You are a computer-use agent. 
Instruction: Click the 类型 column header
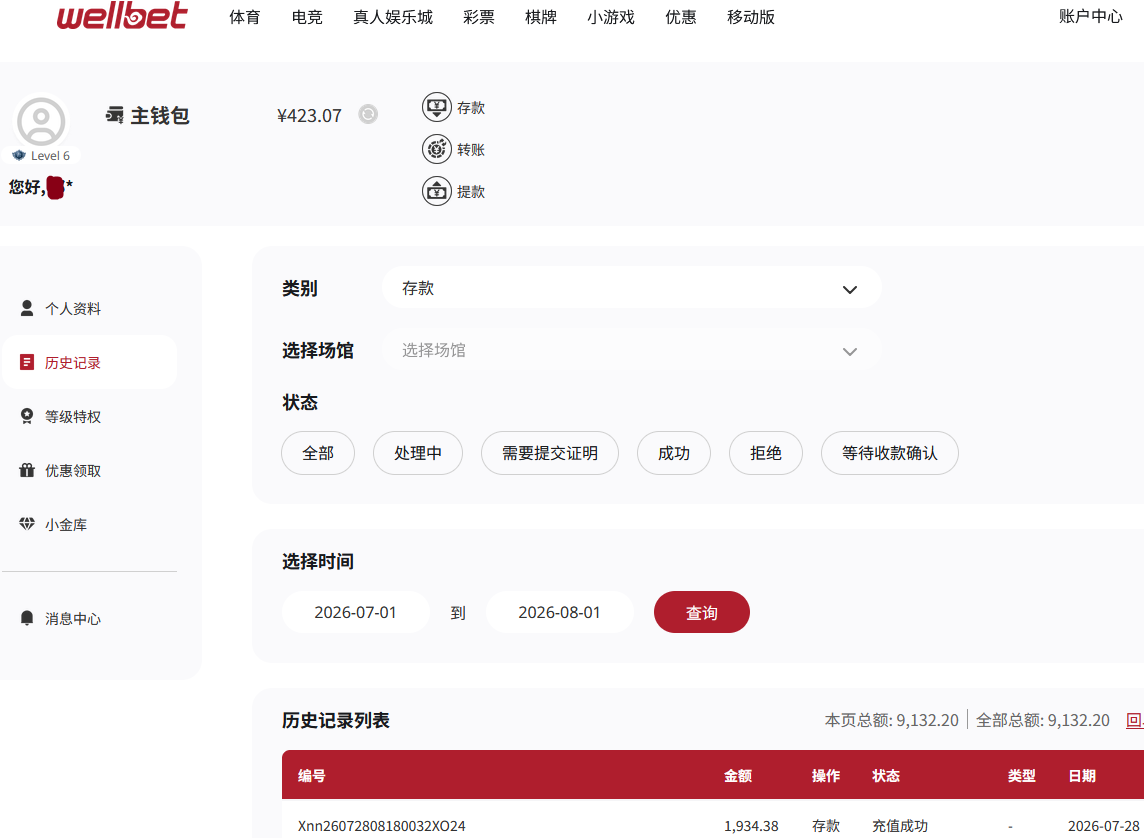pyautogui.click(x=1021, y=775)
